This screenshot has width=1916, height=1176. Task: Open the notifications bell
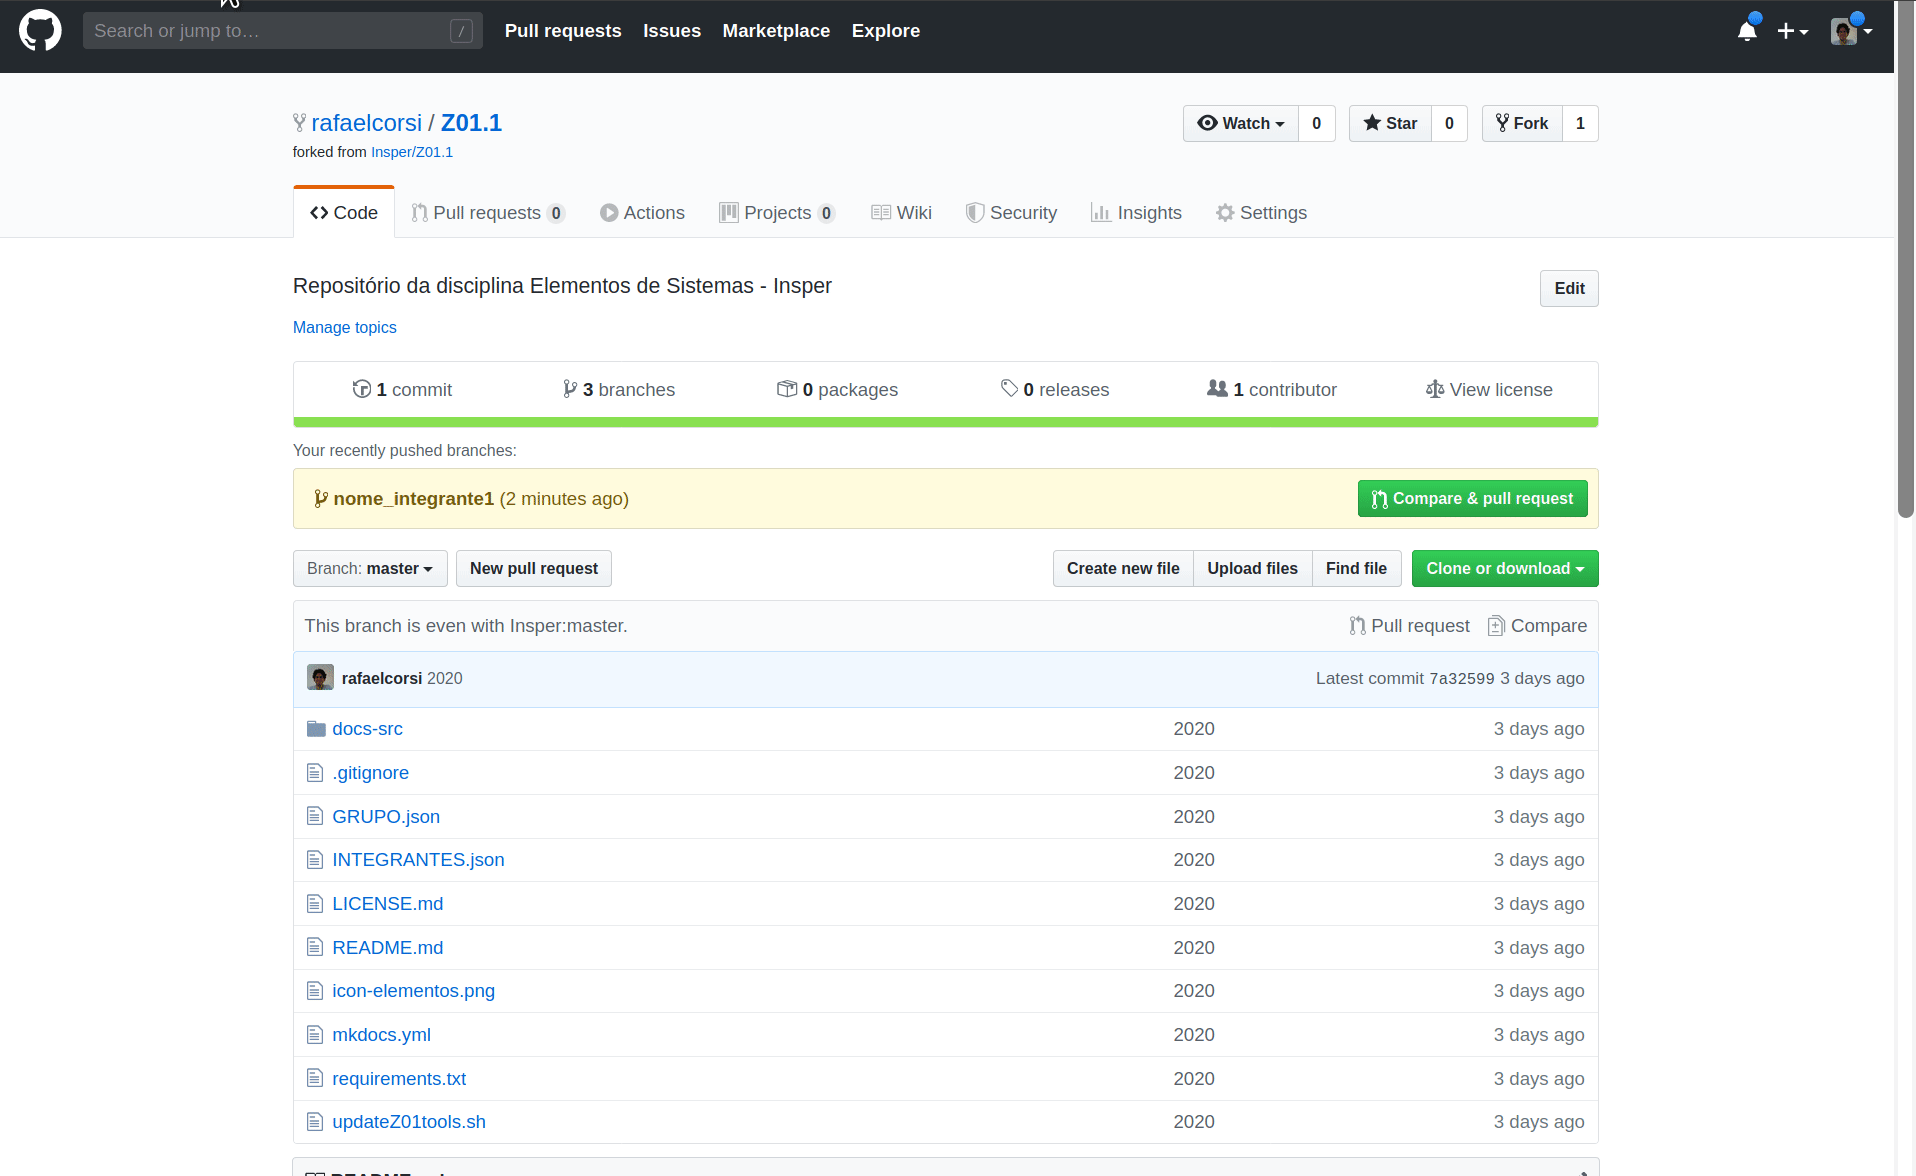pos(1747,31)
